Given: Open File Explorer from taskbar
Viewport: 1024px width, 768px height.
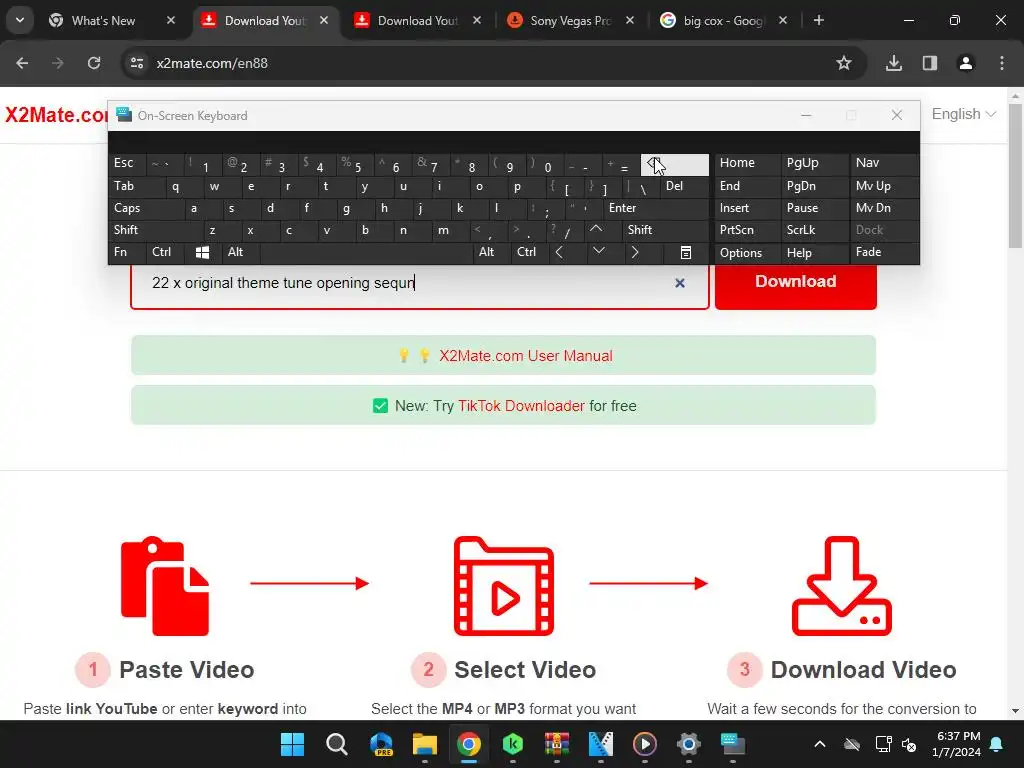Looking at the screenshot, I should [424, 744].
